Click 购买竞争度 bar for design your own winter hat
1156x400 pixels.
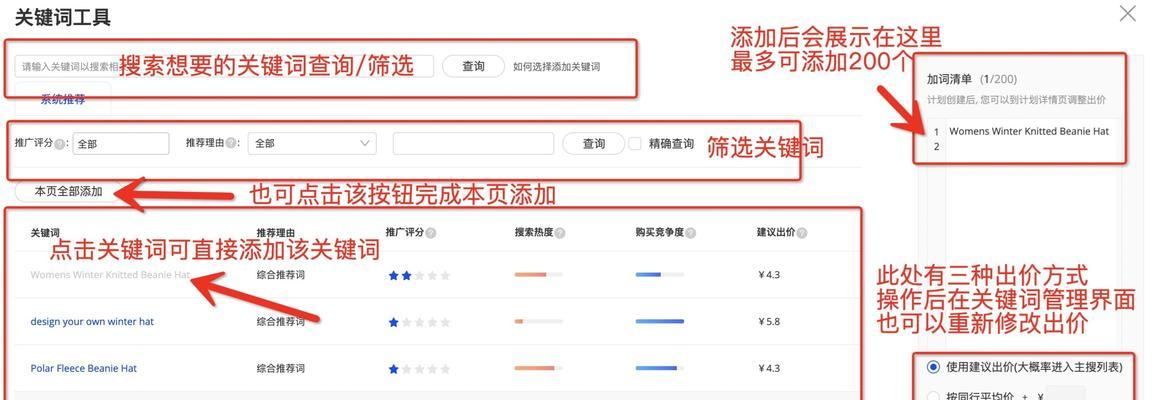click(x=660, y=321)
